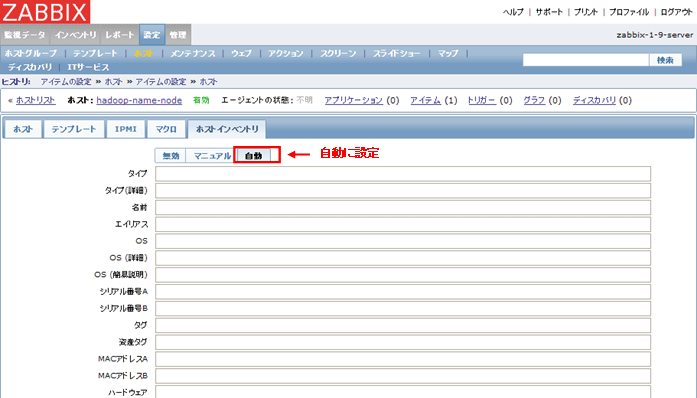
Task: Click the MACアドレスB input field
Action: [403, 376]
